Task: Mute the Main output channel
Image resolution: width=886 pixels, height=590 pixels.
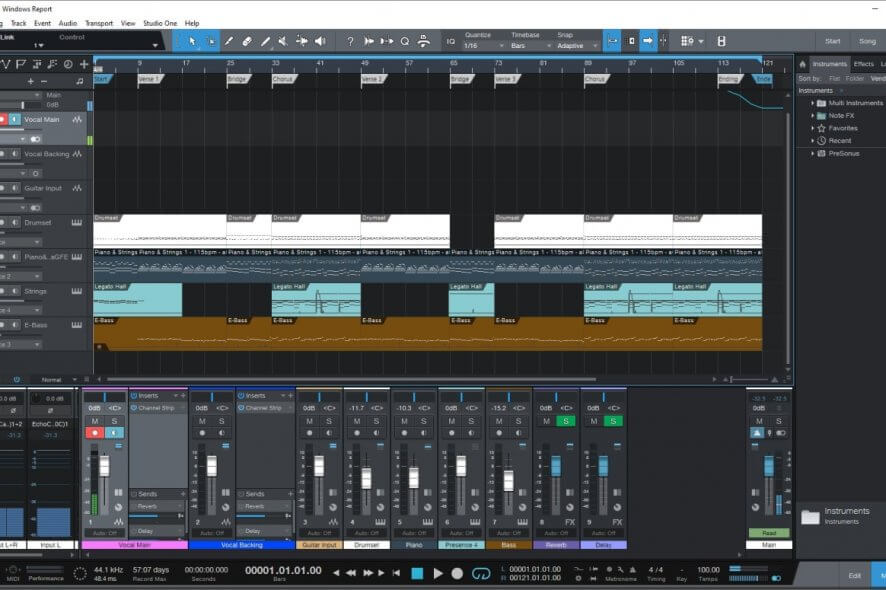Action: pos(759,421)
